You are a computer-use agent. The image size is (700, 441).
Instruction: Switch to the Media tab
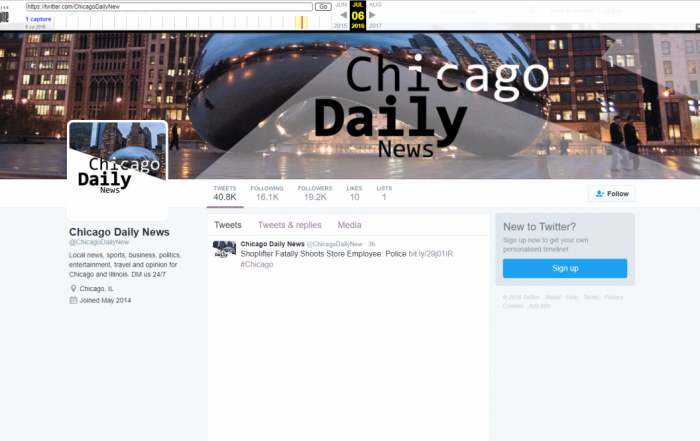point(349,225)
